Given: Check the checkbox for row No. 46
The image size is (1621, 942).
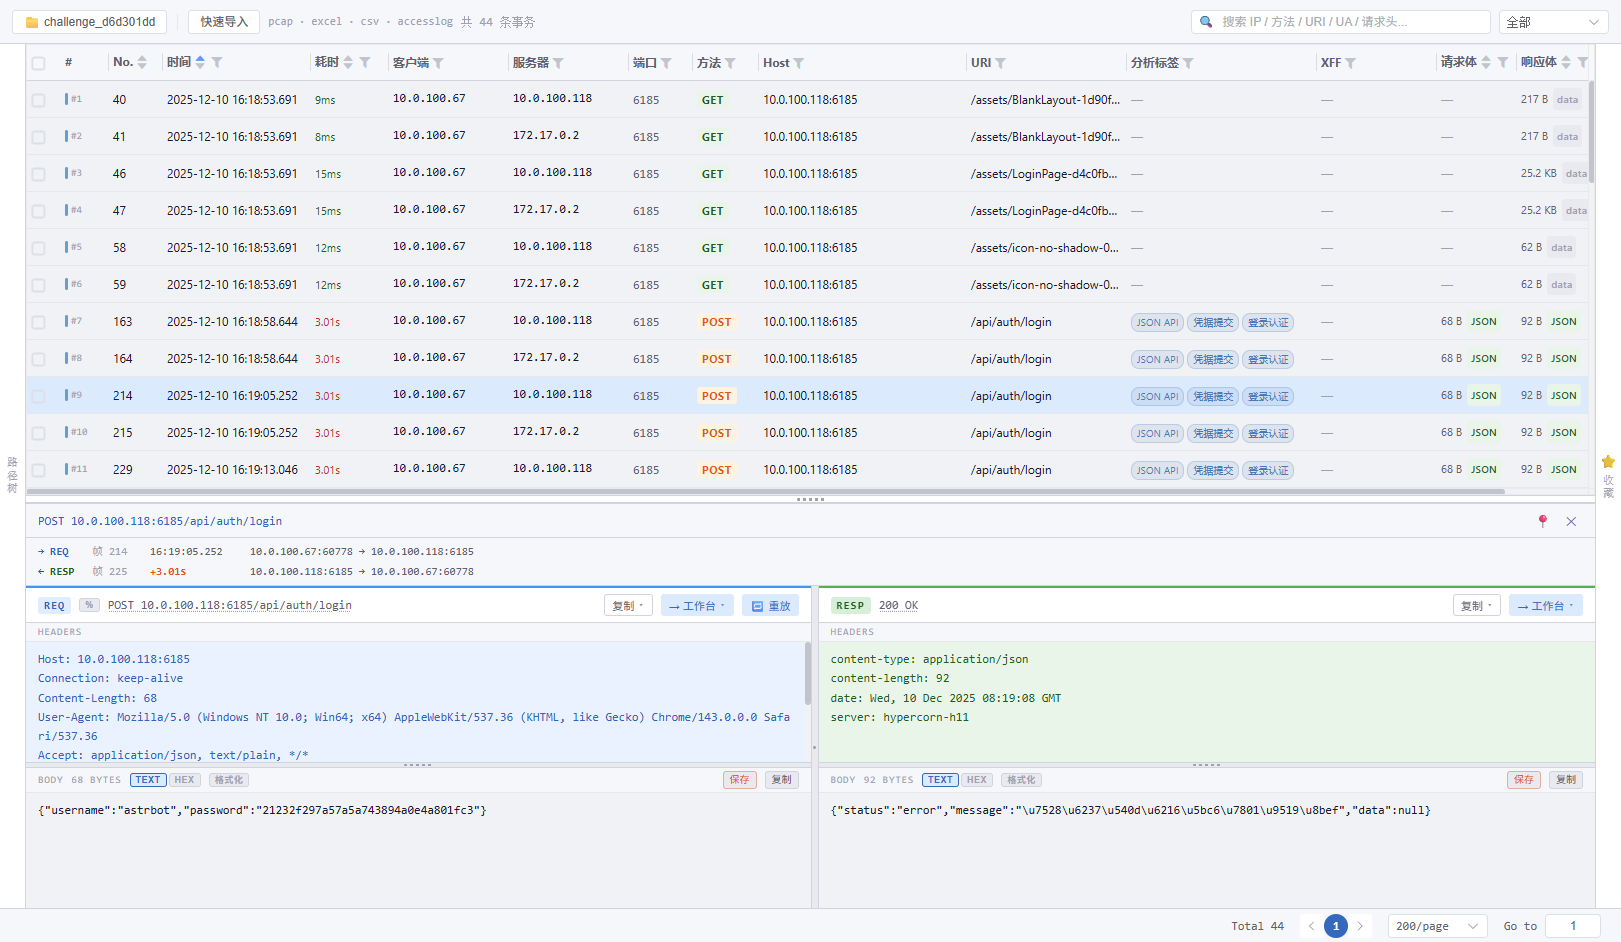Looking at the screenshot, I should [38, 174].
